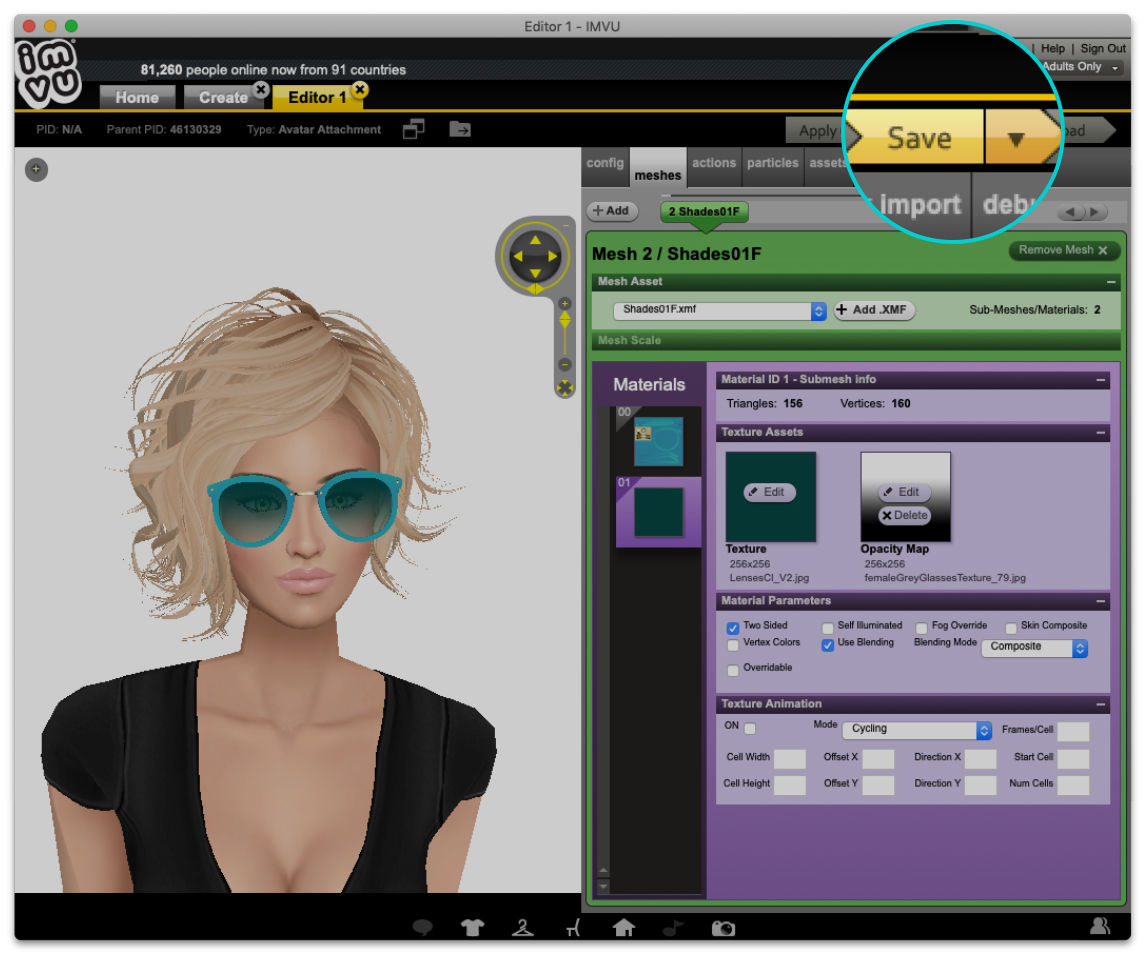
Task: Enable the Vertex Colors checkbox
Action: (732, 644)
